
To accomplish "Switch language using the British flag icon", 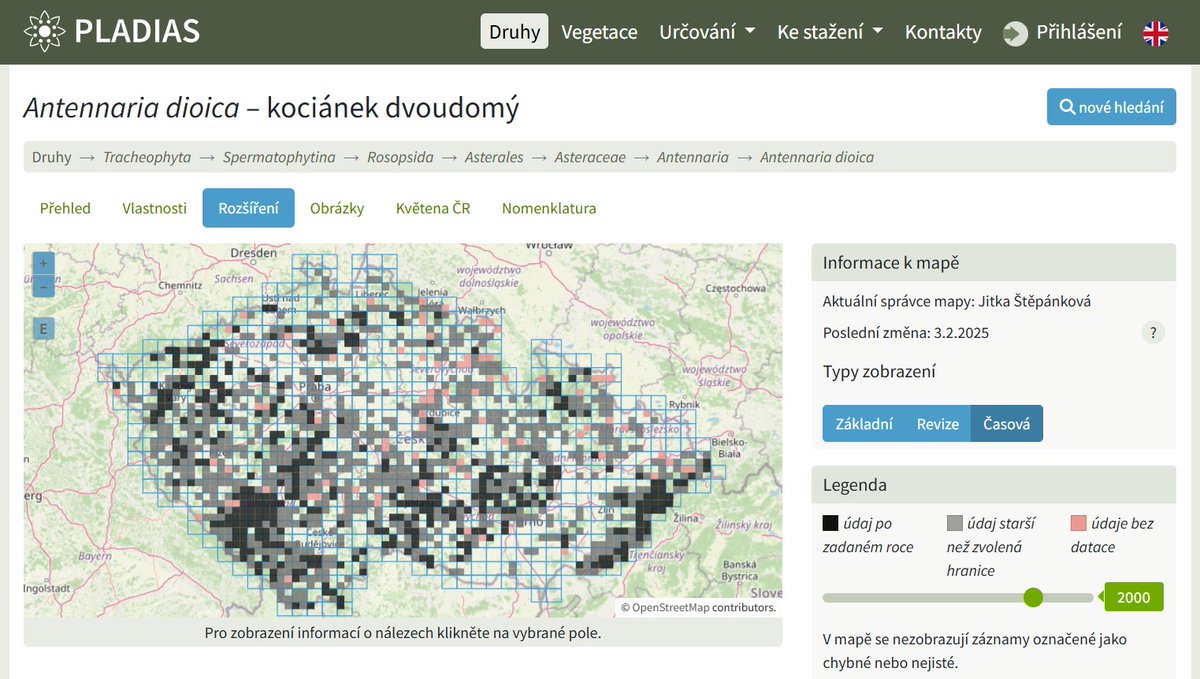I will point(1156,32).
